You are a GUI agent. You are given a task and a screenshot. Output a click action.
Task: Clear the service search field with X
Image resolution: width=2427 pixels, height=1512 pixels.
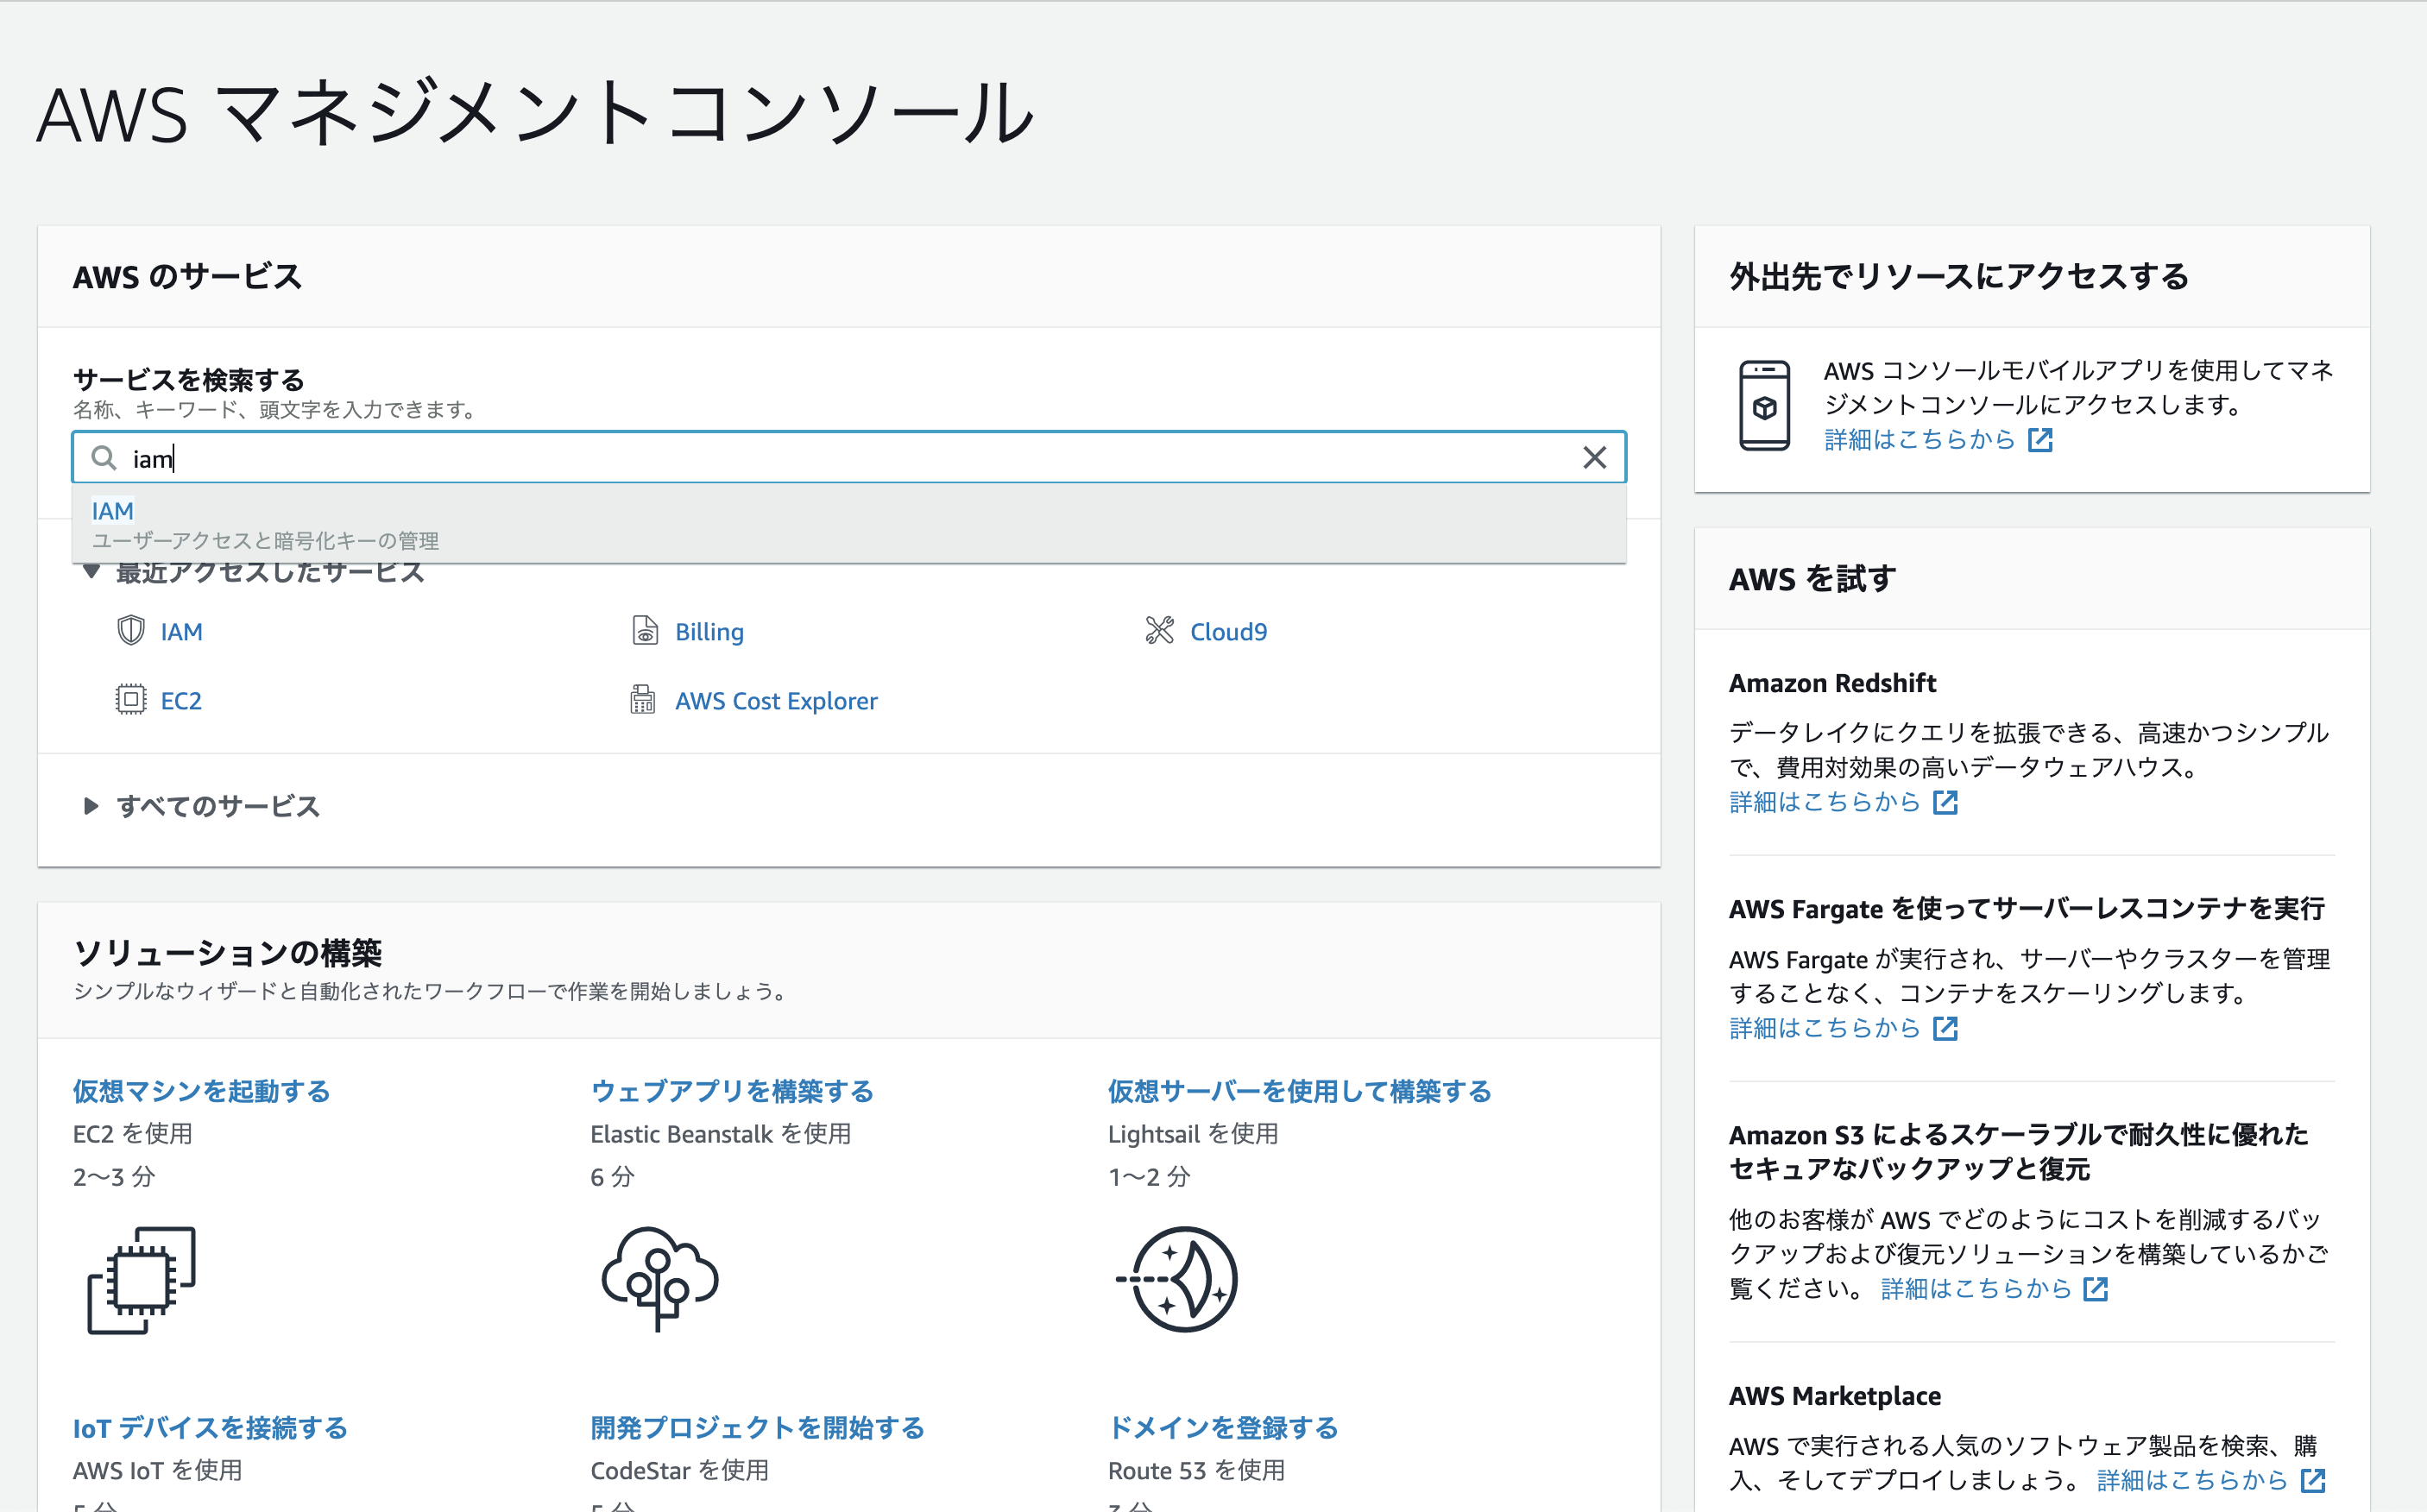1595,458
